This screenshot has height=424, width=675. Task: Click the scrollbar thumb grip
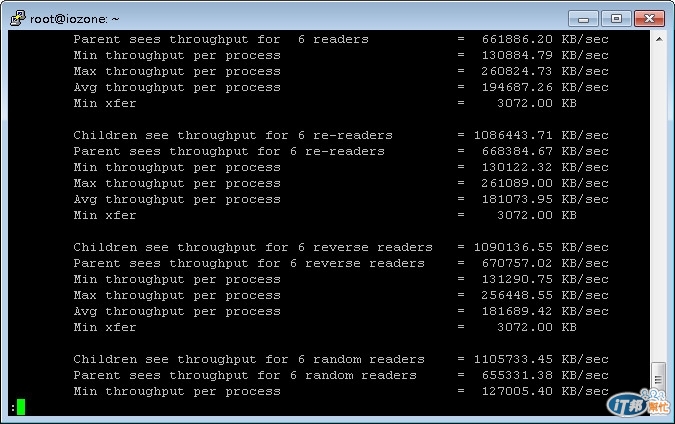click(658, 380)
